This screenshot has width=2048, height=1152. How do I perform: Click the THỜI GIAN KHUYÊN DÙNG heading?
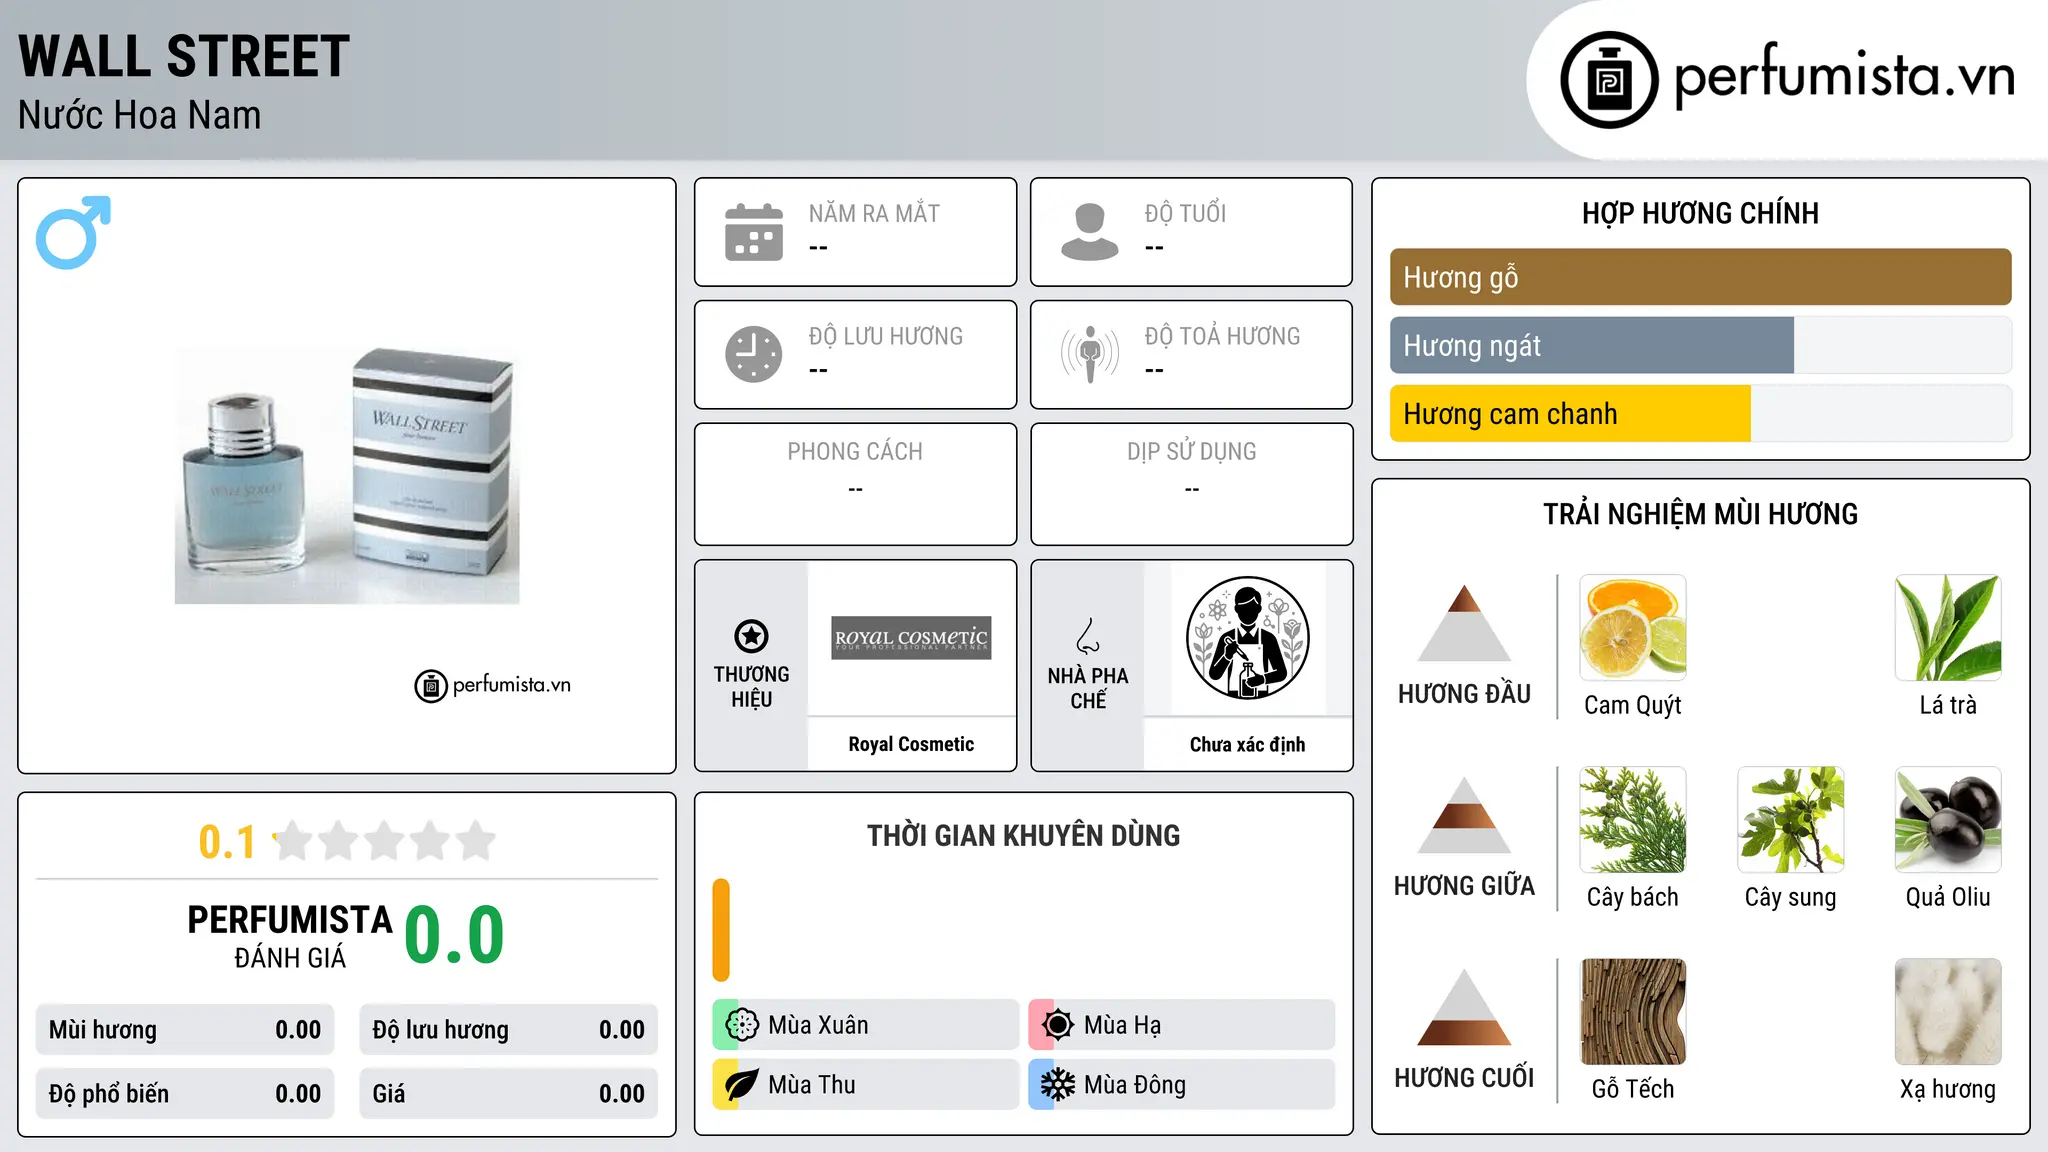pyautogui.click(x=1023, y=835)
